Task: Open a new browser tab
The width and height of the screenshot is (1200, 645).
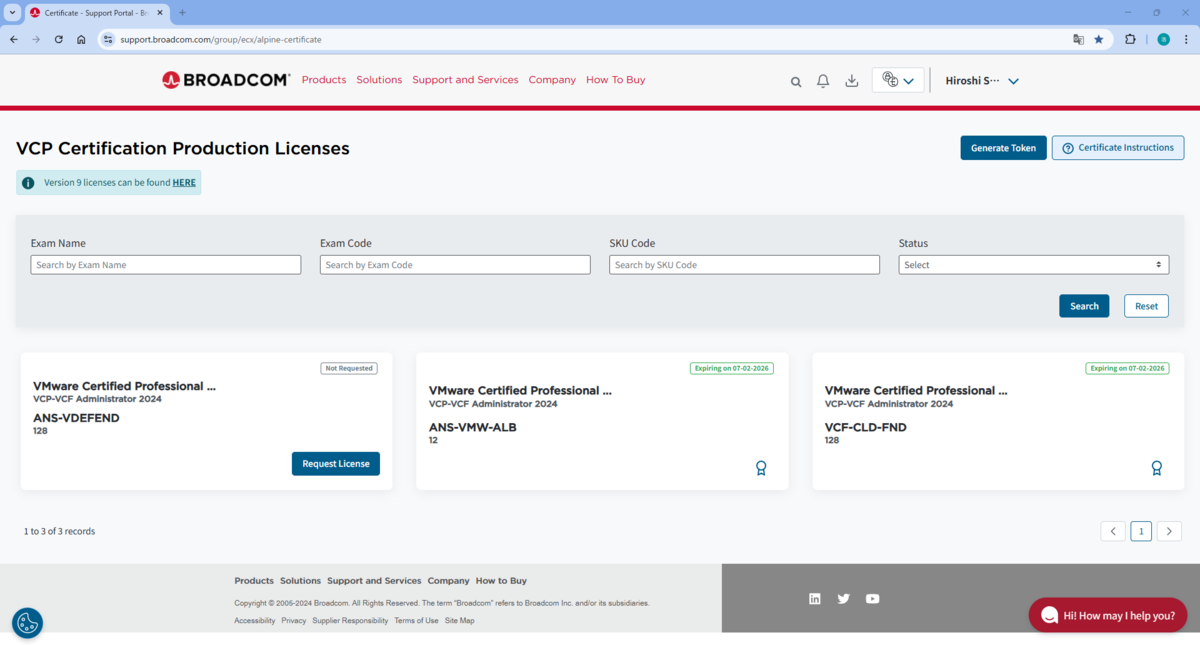Action: pos(182,13)
